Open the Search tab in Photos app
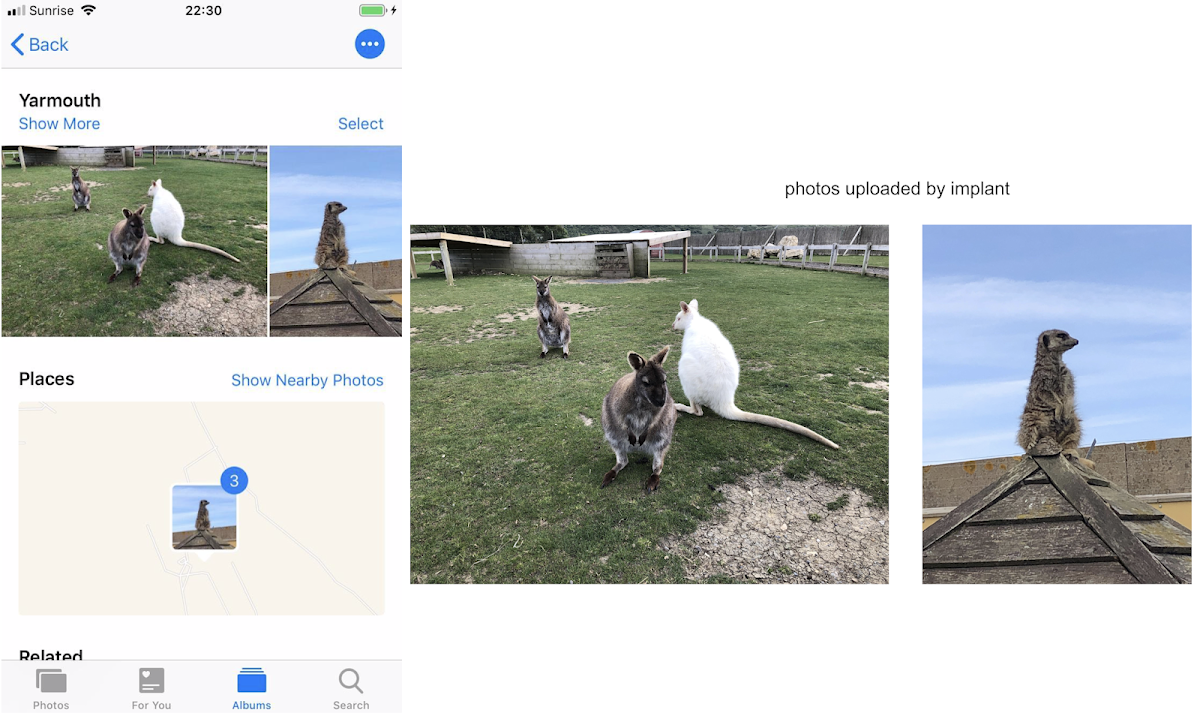 point(351,687)
